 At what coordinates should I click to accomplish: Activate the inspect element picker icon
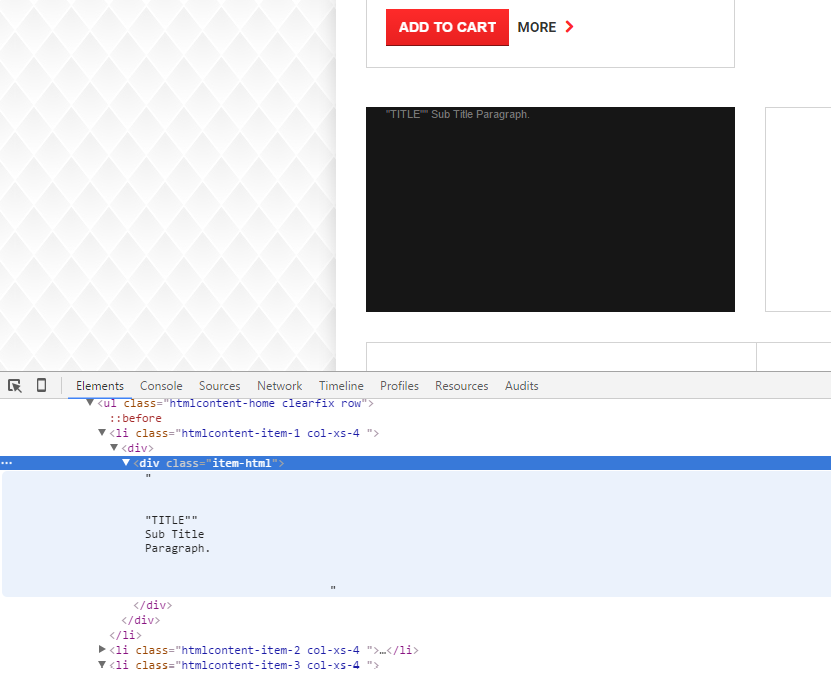pyautogui.click(x=15, y=386)
